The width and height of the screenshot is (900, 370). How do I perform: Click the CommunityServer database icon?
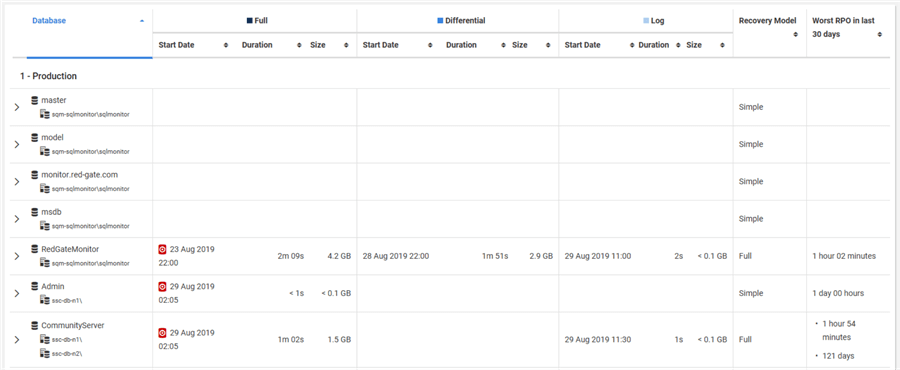click(34, 325)
